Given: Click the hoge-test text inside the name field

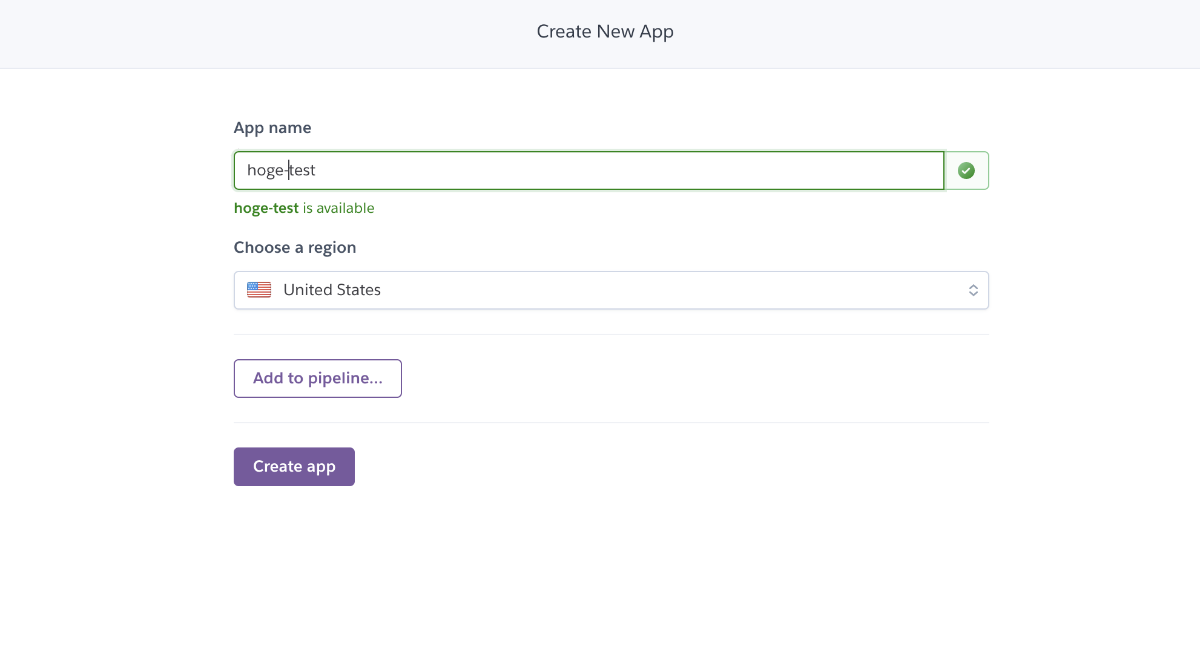Looking at the screenshot, I should 281,171.
